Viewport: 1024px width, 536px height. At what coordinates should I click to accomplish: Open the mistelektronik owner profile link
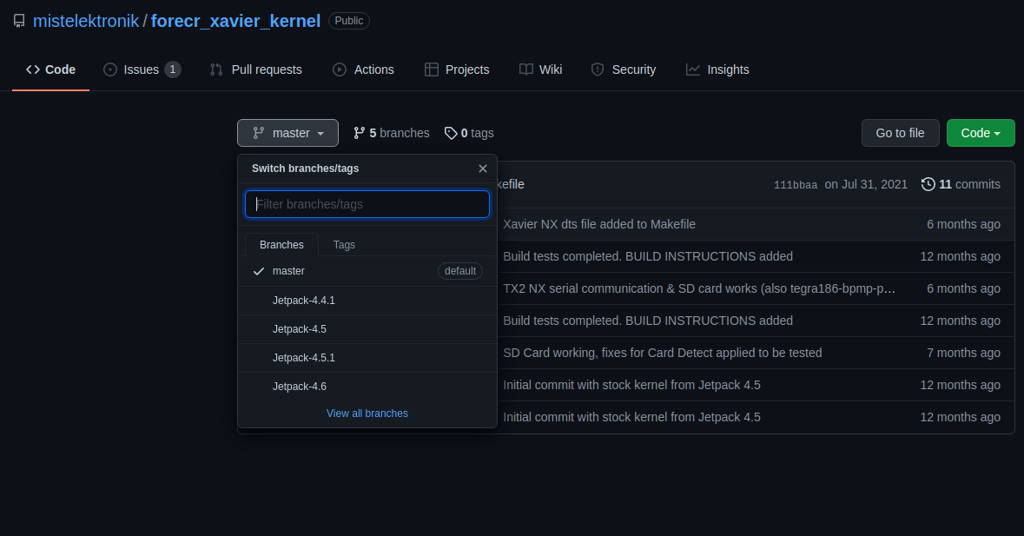pos(86,21)
